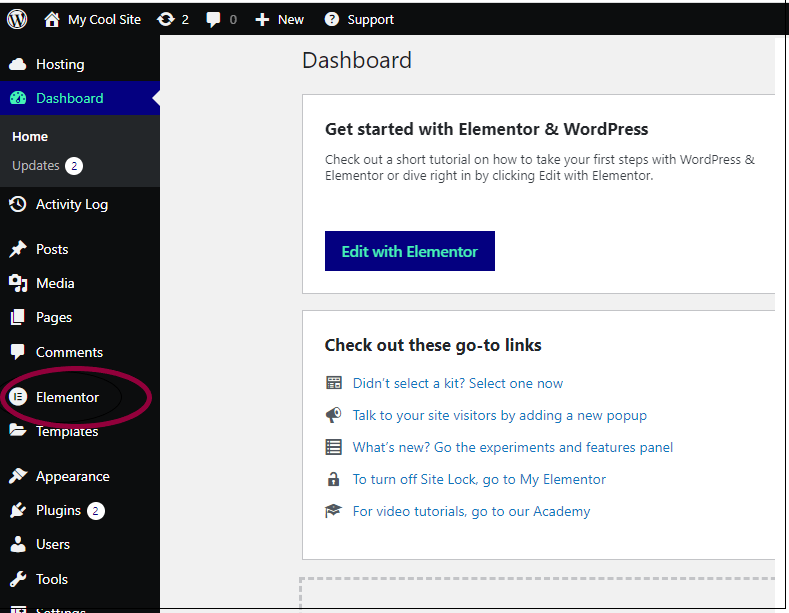Click the Appearance paintbrush icon
The height and width of the screenshot is (613, 789).
pyautogui.click(x=18, y=476)
